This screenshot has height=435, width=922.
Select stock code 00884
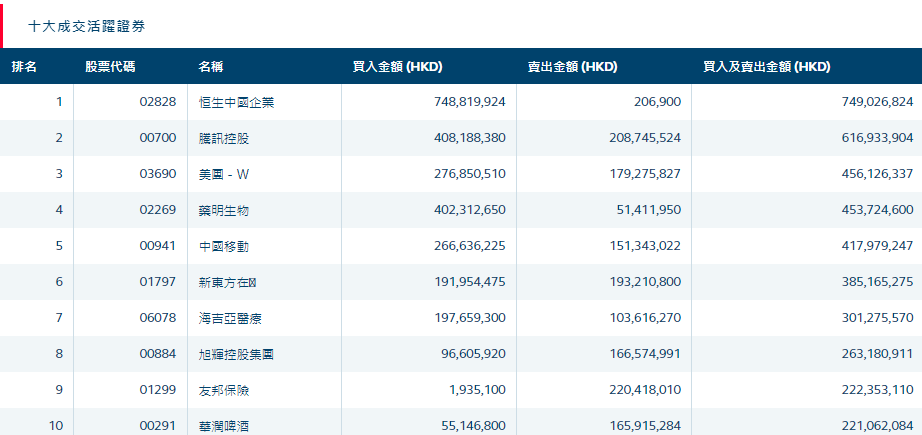(158, 354)
